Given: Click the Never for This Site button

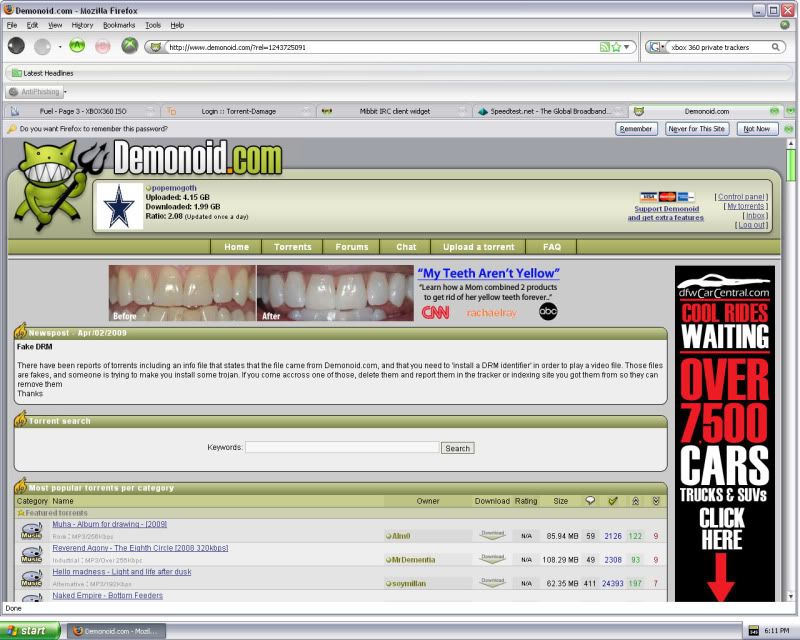Looking at the screenshot, I should [x=697, y=129].
